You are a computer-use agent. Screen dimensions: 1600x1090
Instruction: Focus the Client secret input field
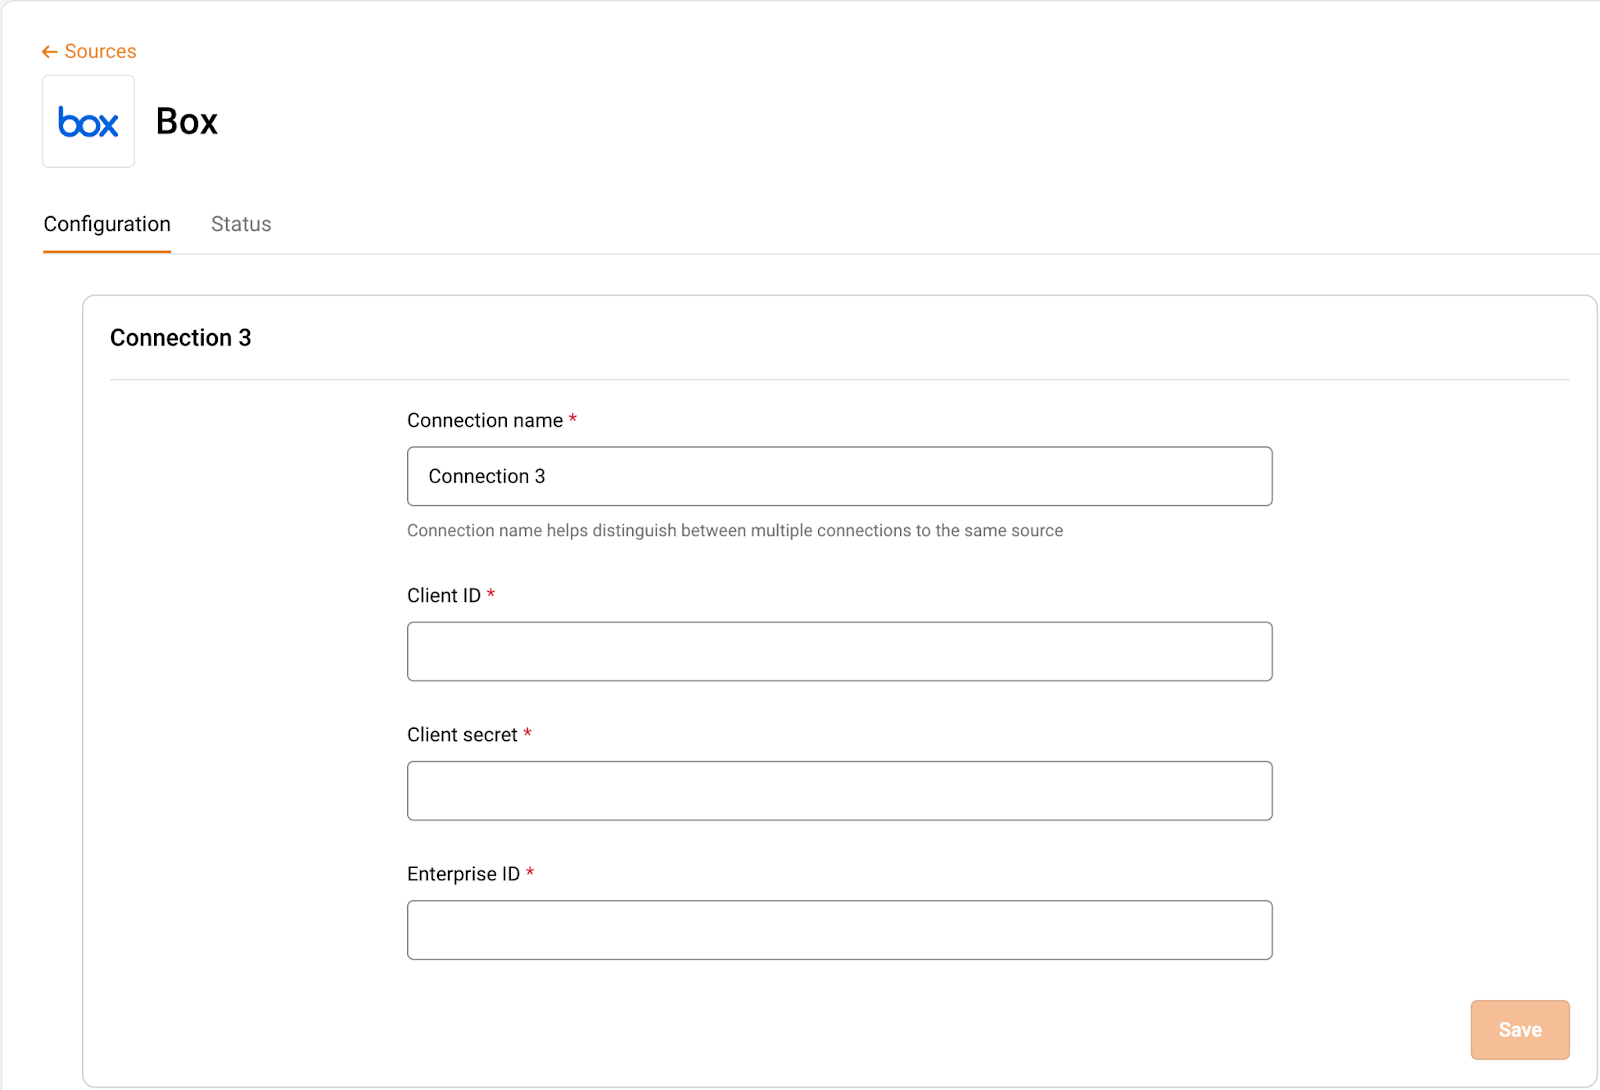[839, 791]
